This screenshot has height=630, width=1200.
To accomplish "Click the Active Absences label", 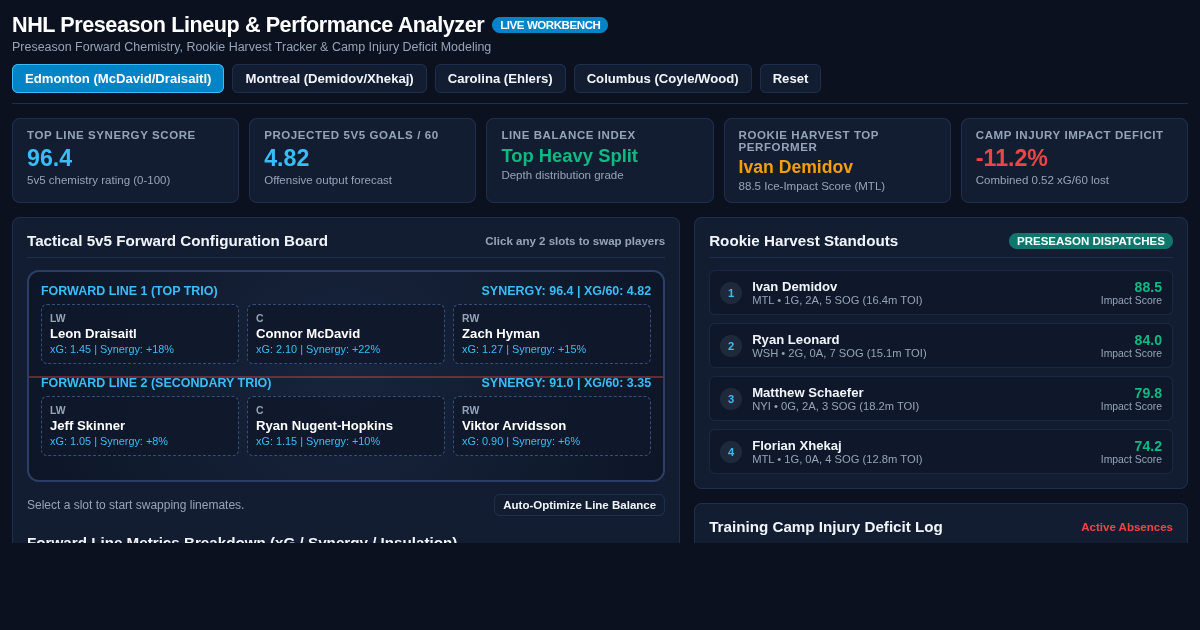I will tap(1127, 527).
